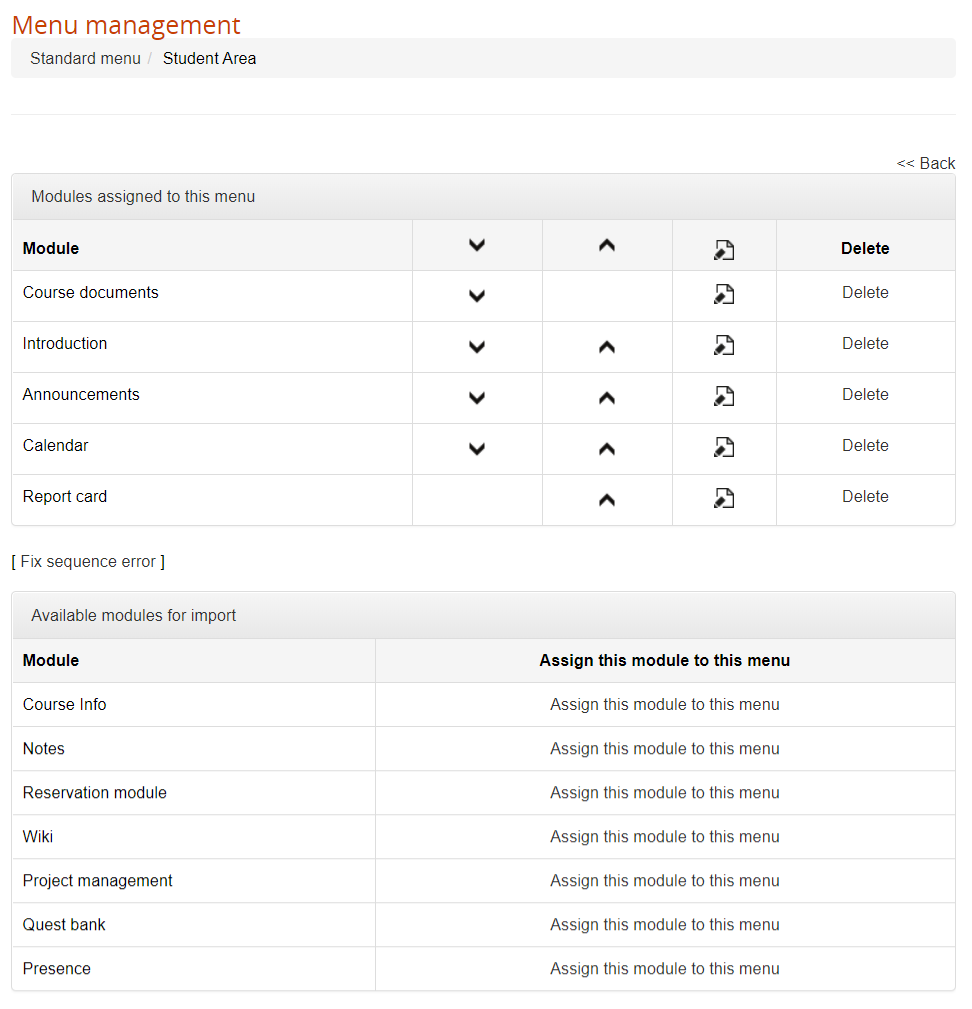Move Calendar down one position
The image size is (972, 1009).
coord(477,446)
